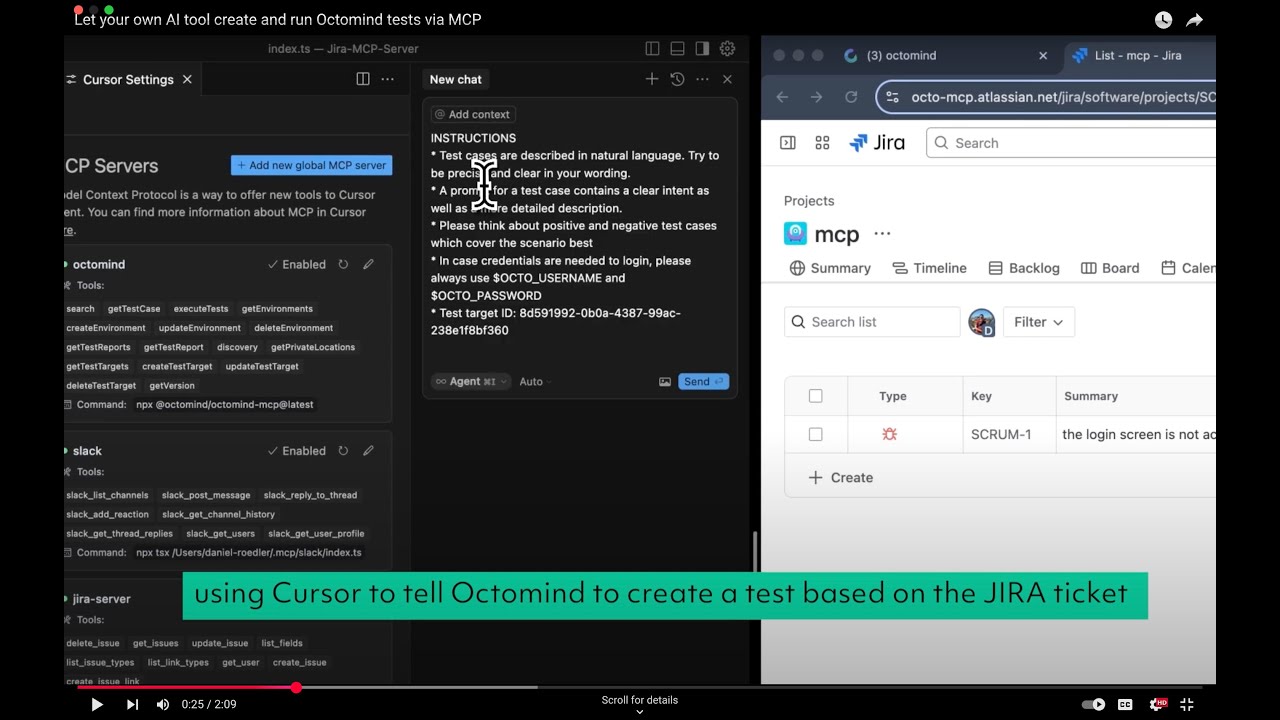1280x720 pixels.
Task: Open mcp project more actions ellipsis
Action: (882, 234)
